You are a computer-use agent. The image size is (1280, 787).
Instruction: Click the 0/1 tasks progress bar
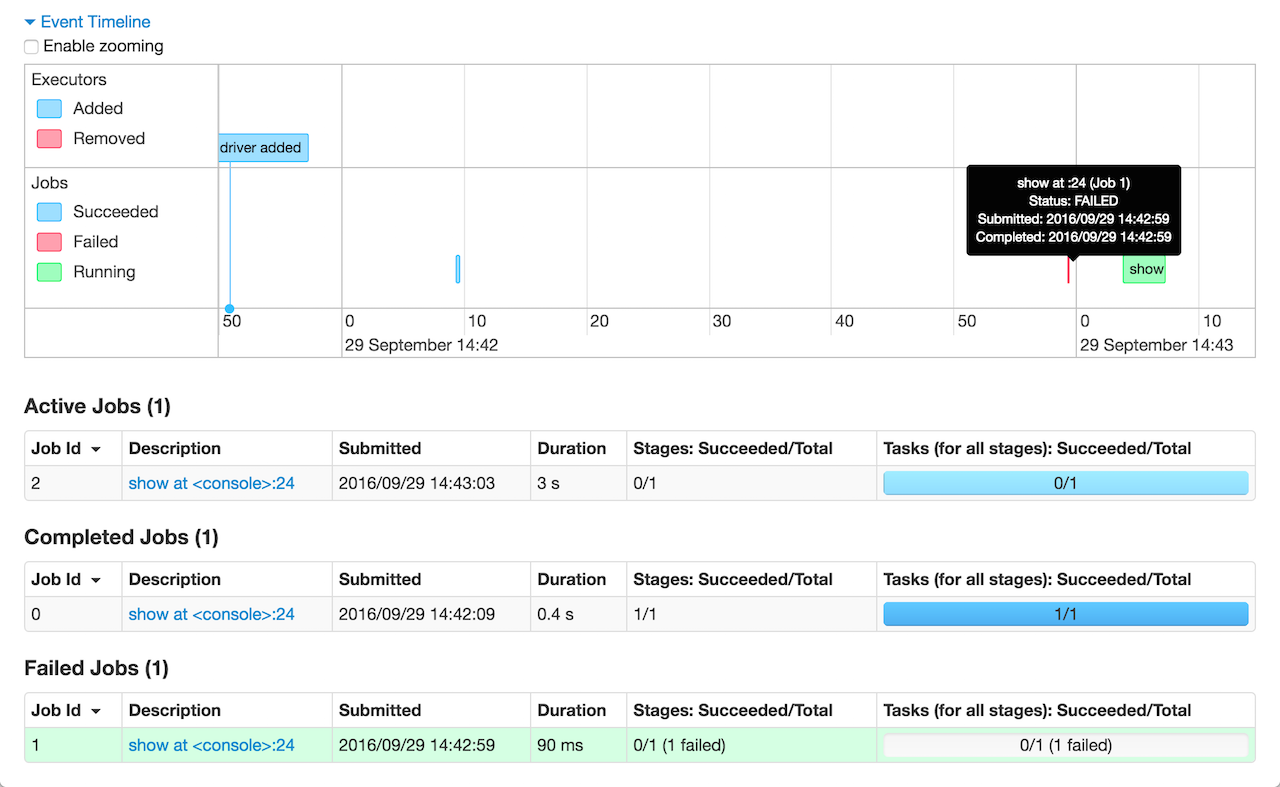(x=1065, y=482)
